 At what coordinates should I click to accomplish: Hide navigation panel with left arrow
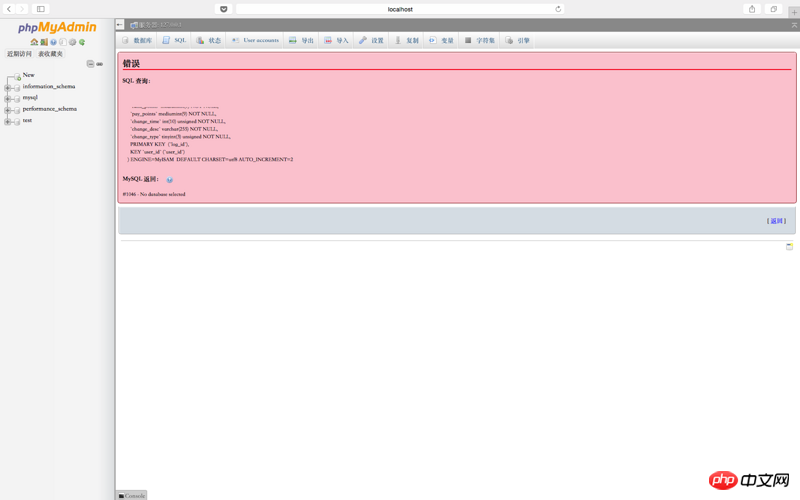point(120,24)
